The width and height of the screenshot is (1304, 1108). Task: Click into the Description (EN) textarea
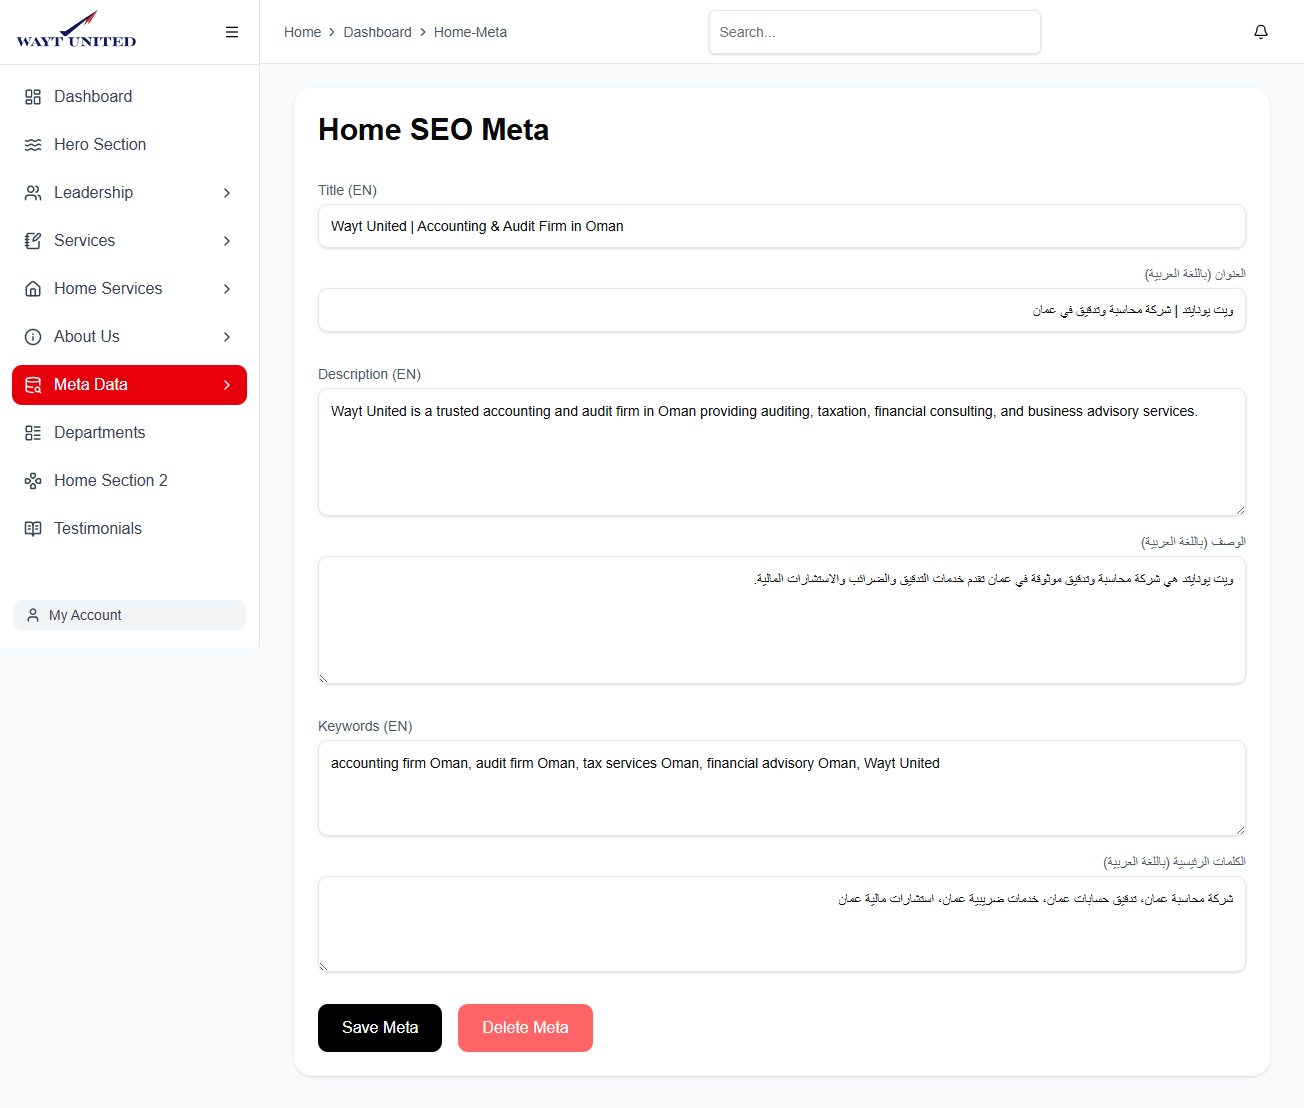(x=782, y=452)
